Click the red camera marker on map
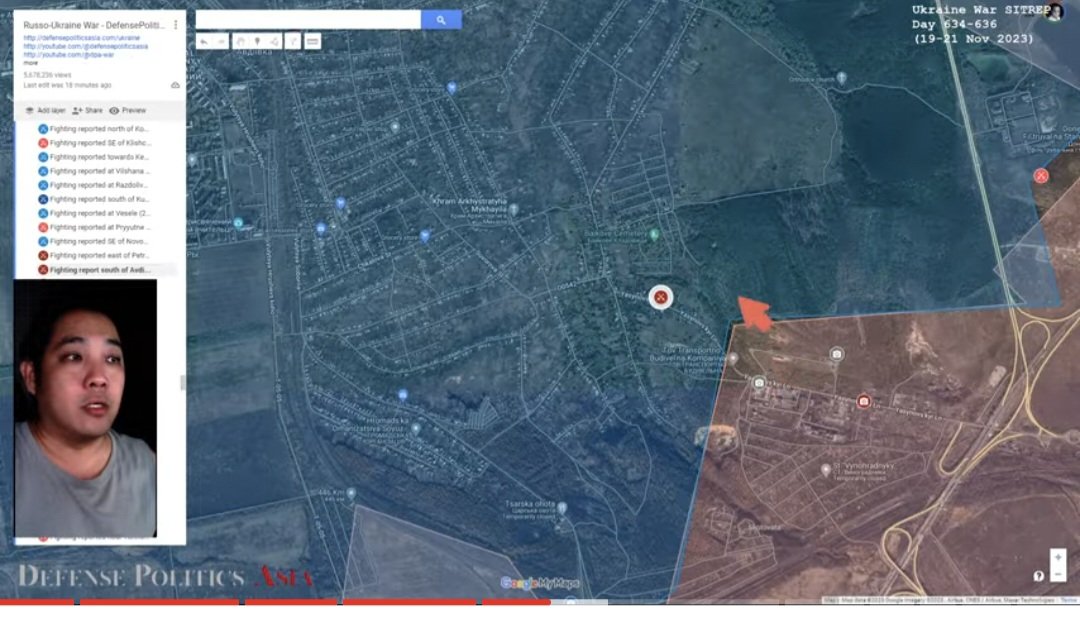This screenshot has height=624, width=1080. pyautogui.click(x=864, y=401)
